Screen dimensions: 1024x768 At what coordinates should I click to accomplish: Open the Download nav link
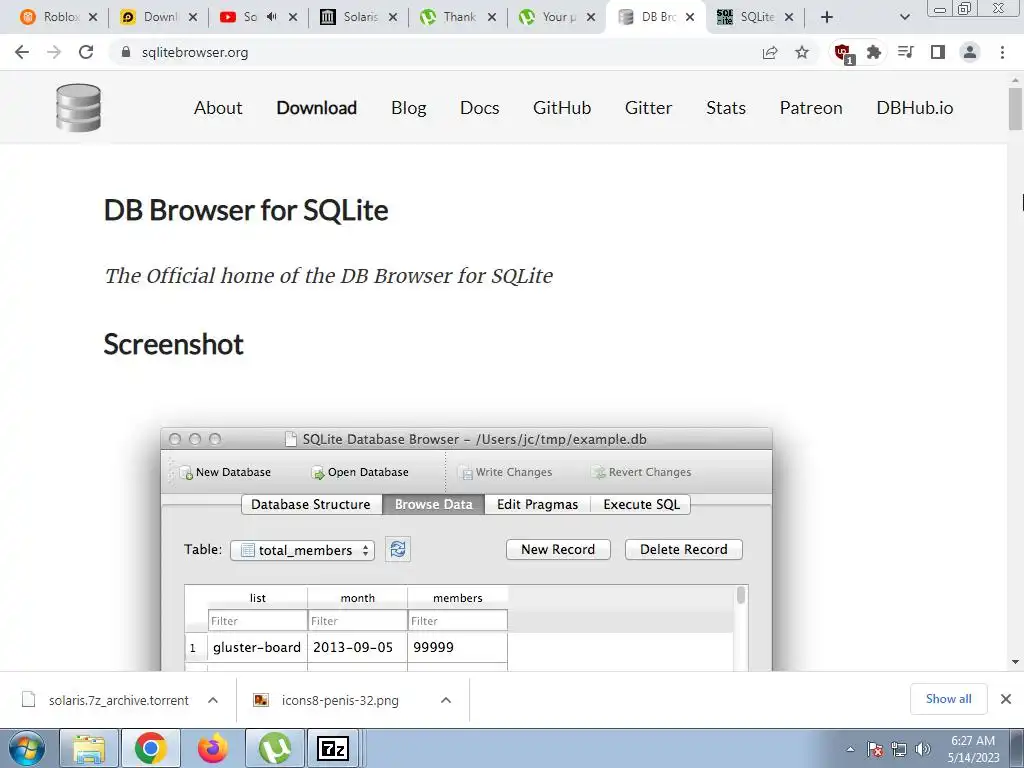317,108
